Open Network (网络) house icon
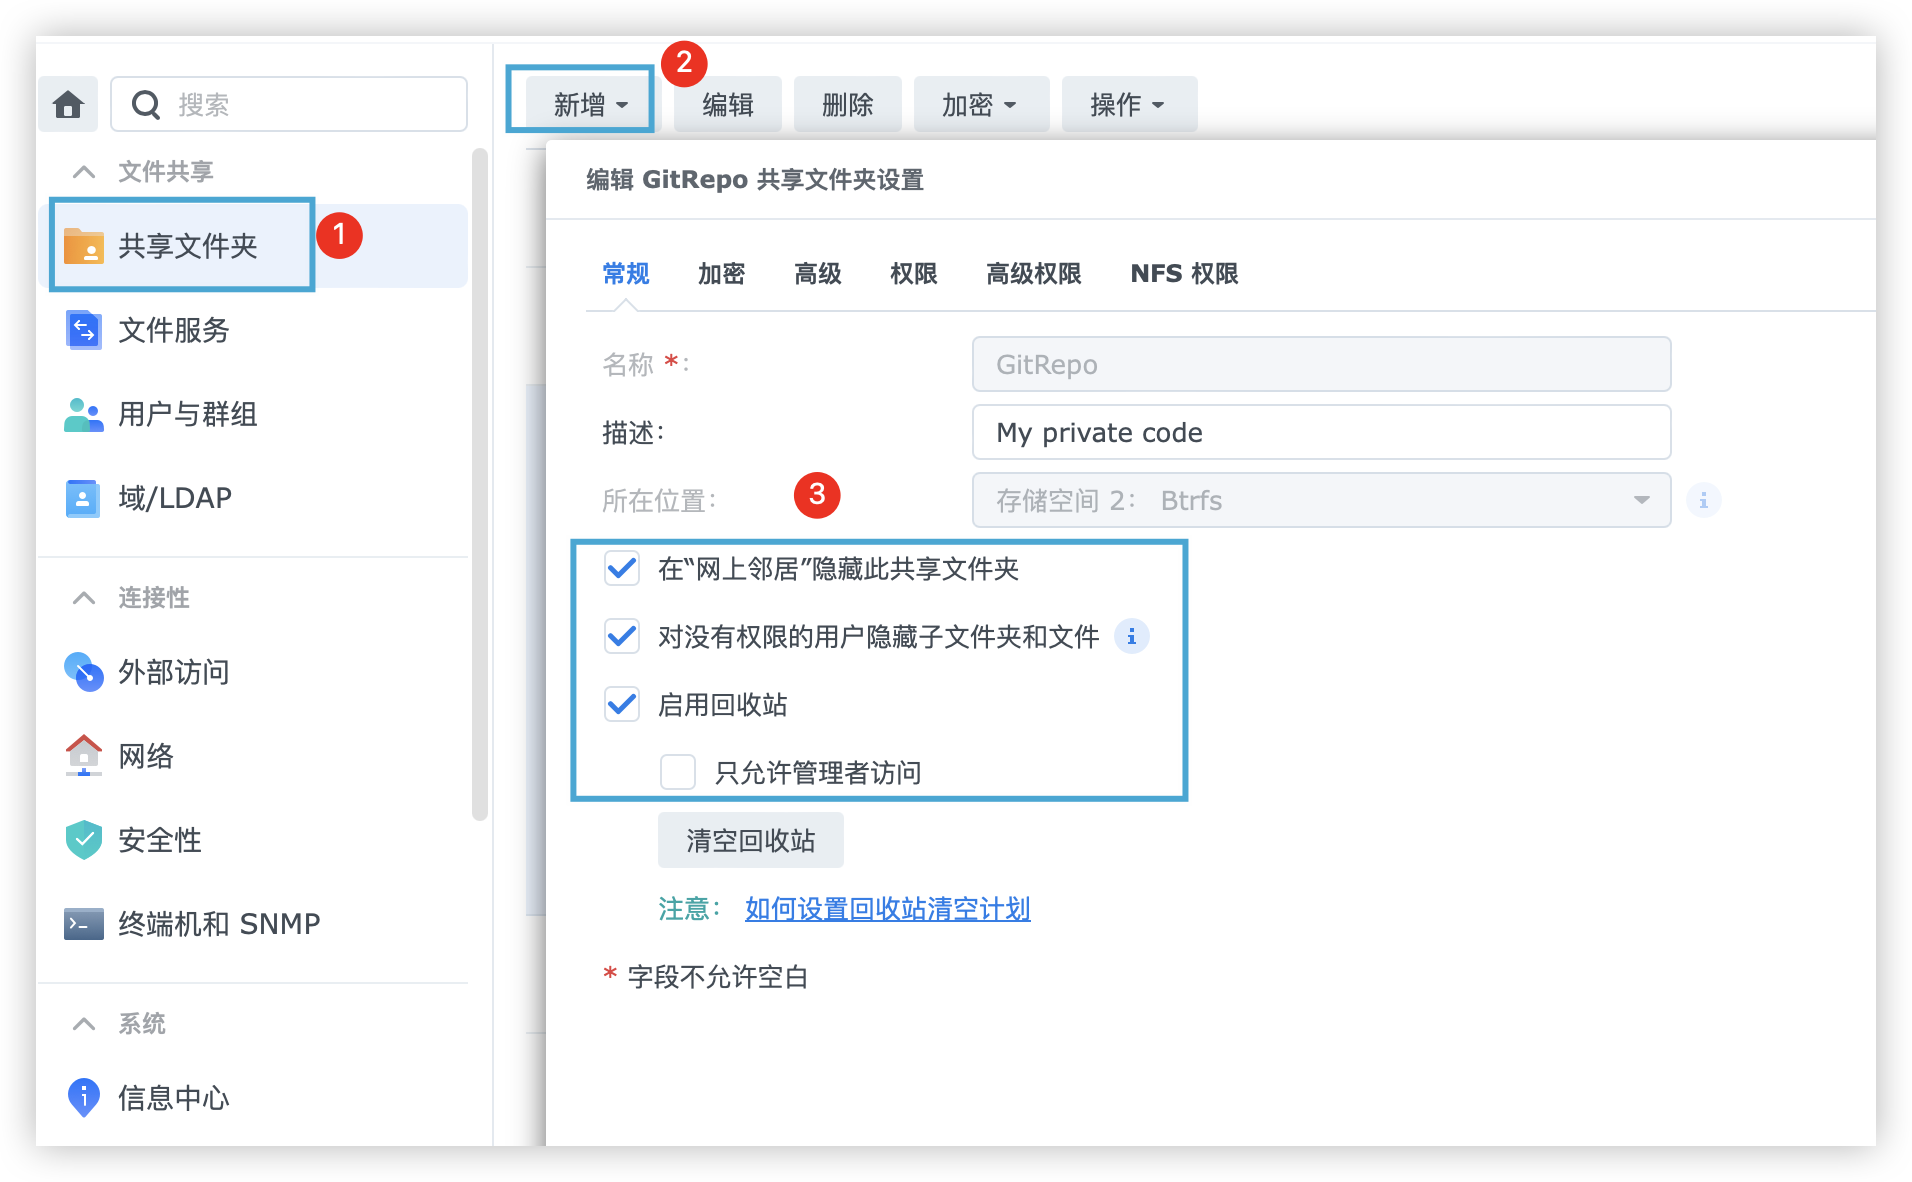The image size is (1912, 1182). pos(83,756)
